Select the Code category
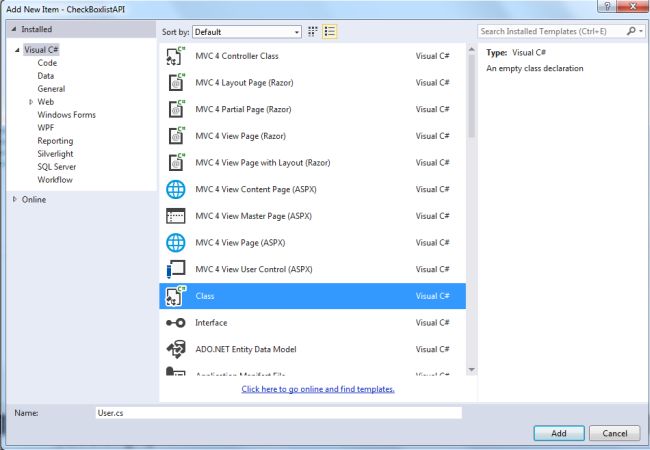The image size is (650, 450). click(47, 63)
